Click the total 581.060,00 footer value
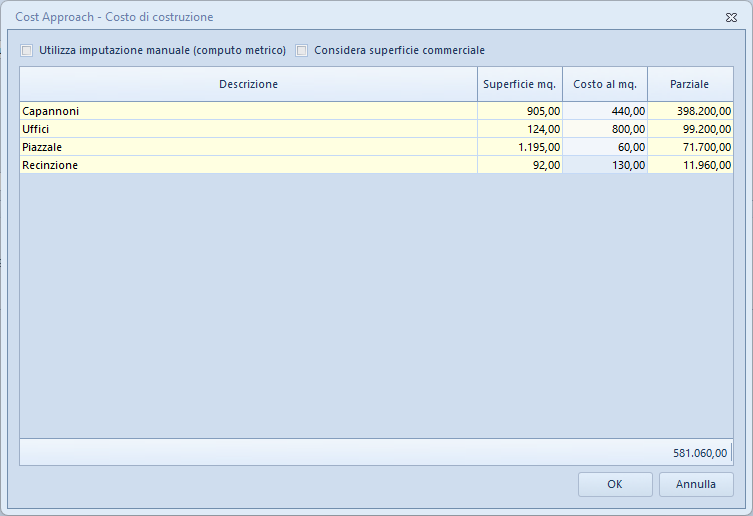The image size is (753, 516). click(700, 453)
